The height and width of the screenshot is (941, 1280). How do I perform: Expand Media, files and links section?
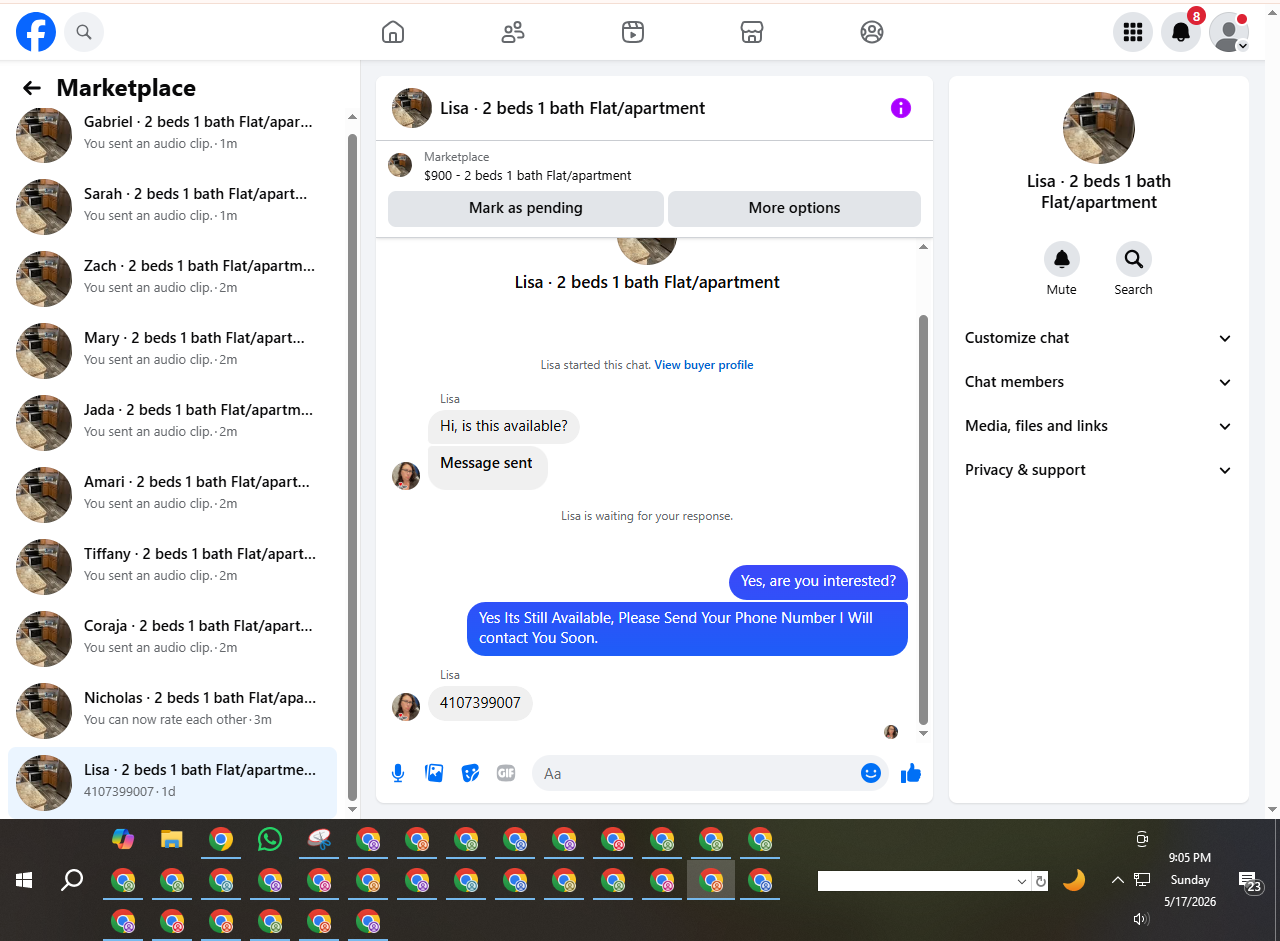point(1098,426)
